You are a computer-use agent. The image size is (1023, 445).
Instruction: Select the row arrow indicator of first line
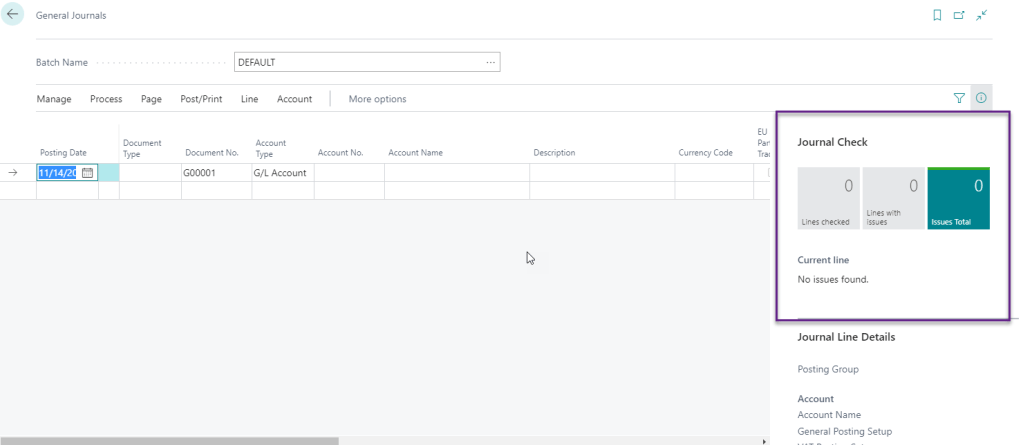coord(13,173)
